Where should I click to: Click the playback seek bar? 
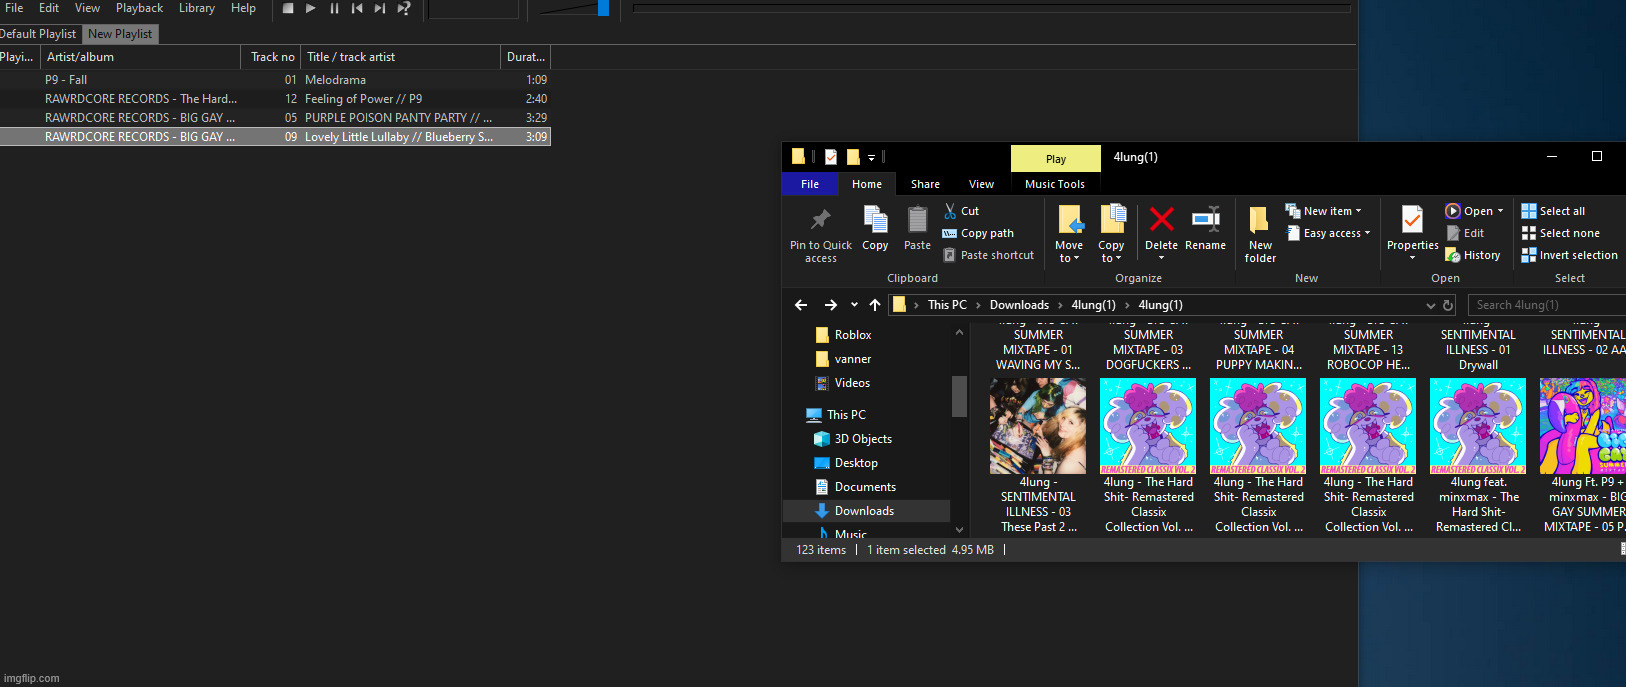click(992, 8)
